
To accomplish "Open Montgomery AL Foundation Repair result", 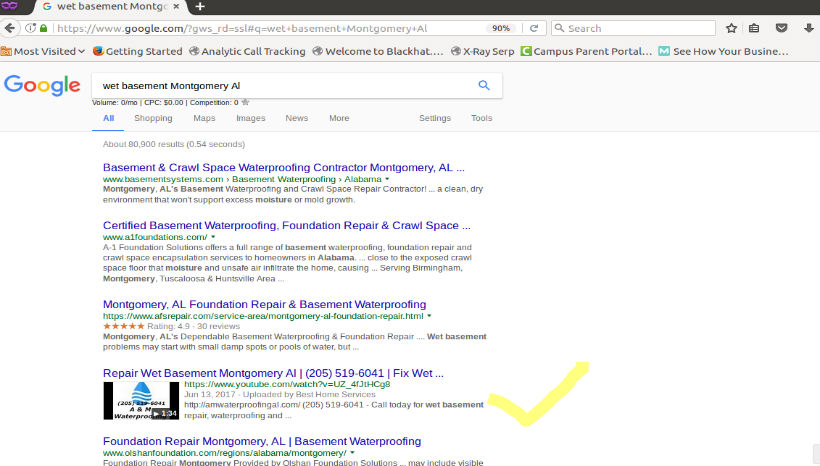I will pos(265,304).
